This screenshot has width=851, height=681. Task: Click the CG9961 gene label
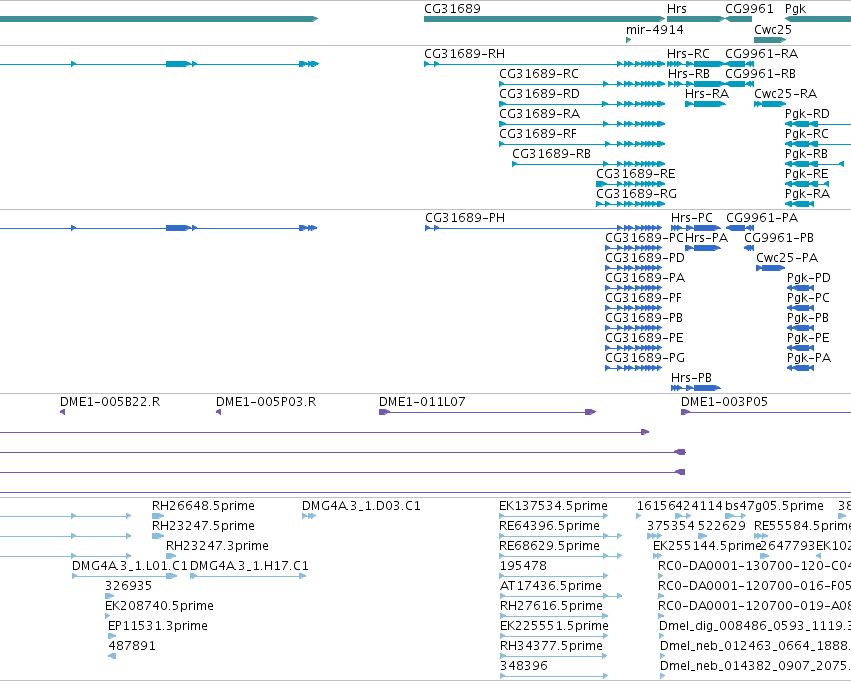tap(750, 9)
